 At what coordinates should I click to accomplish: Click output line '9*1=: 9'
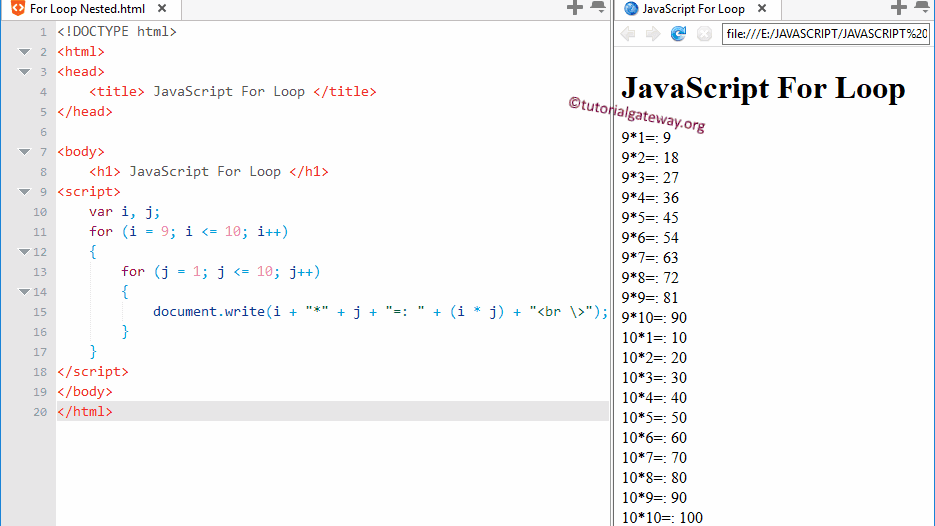[646, 138]
